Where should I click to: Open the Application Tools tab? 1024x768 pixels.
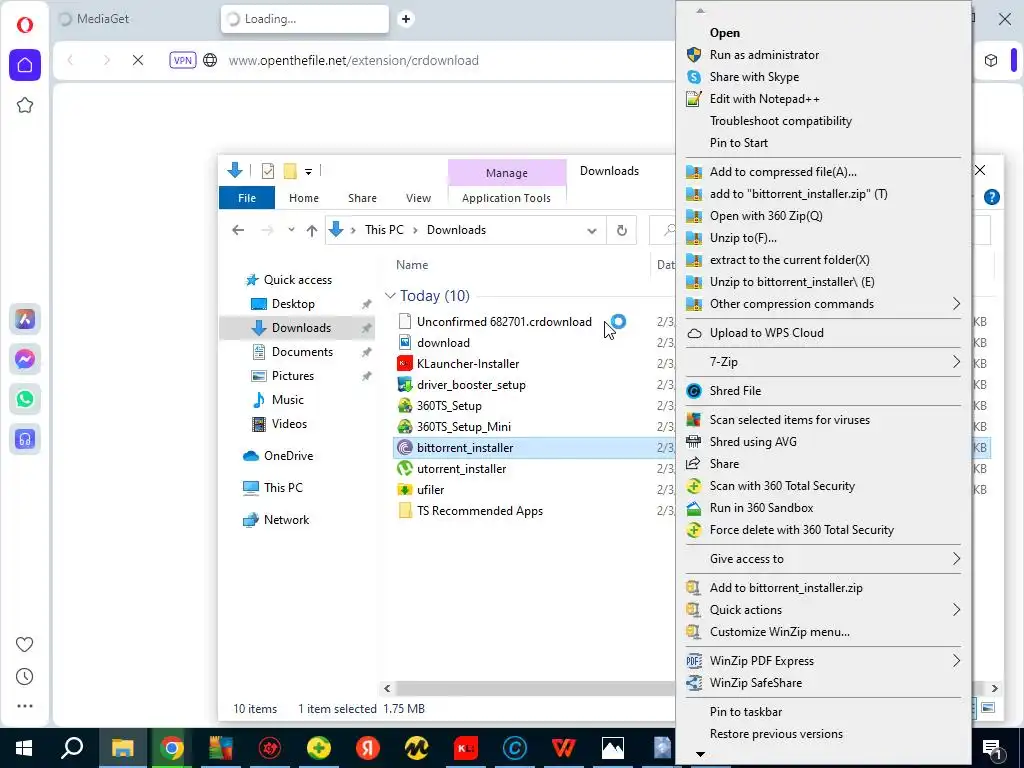[x=506, y=198]
